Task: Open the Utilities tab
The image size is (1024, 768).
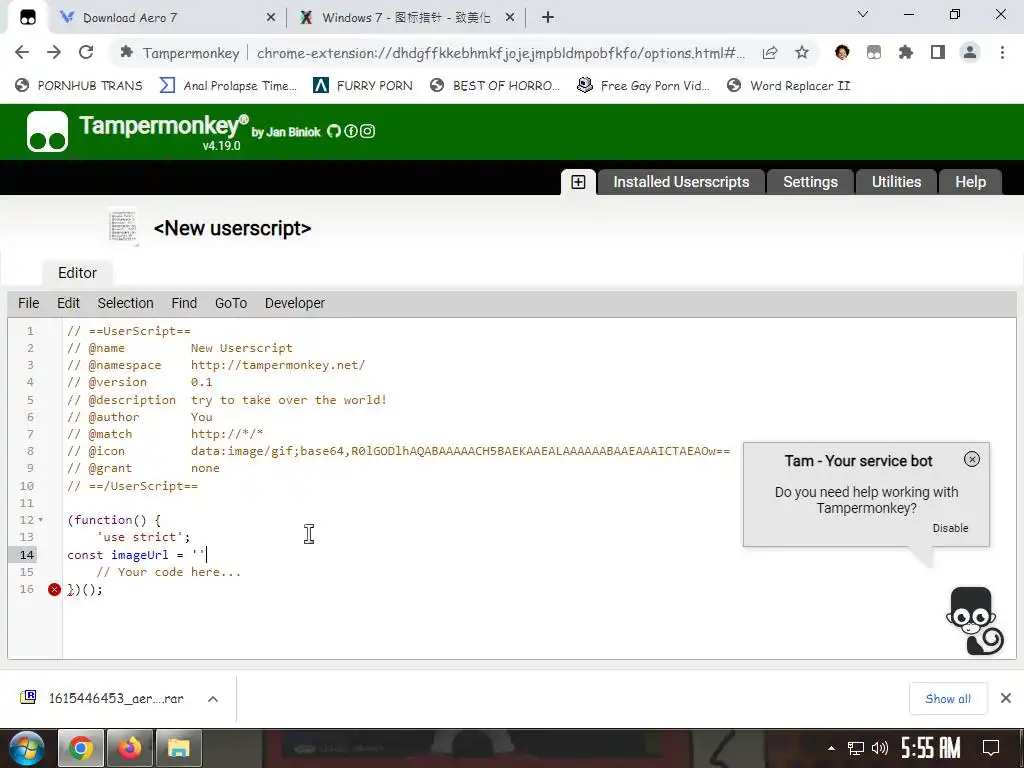Action: pyautogui.click(x=896, y=182)
